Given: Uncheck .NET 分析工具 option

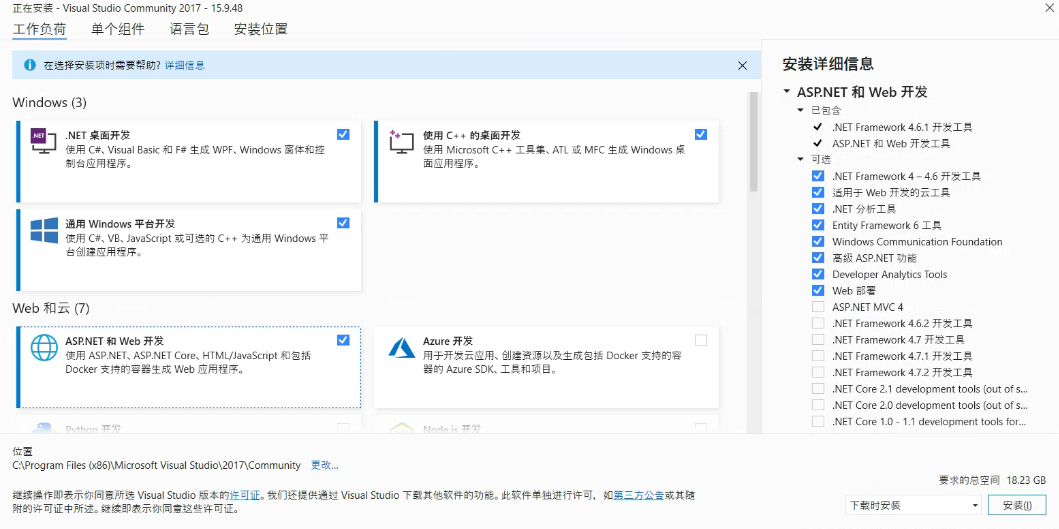Looking at the screenshot, I should 818,208.
